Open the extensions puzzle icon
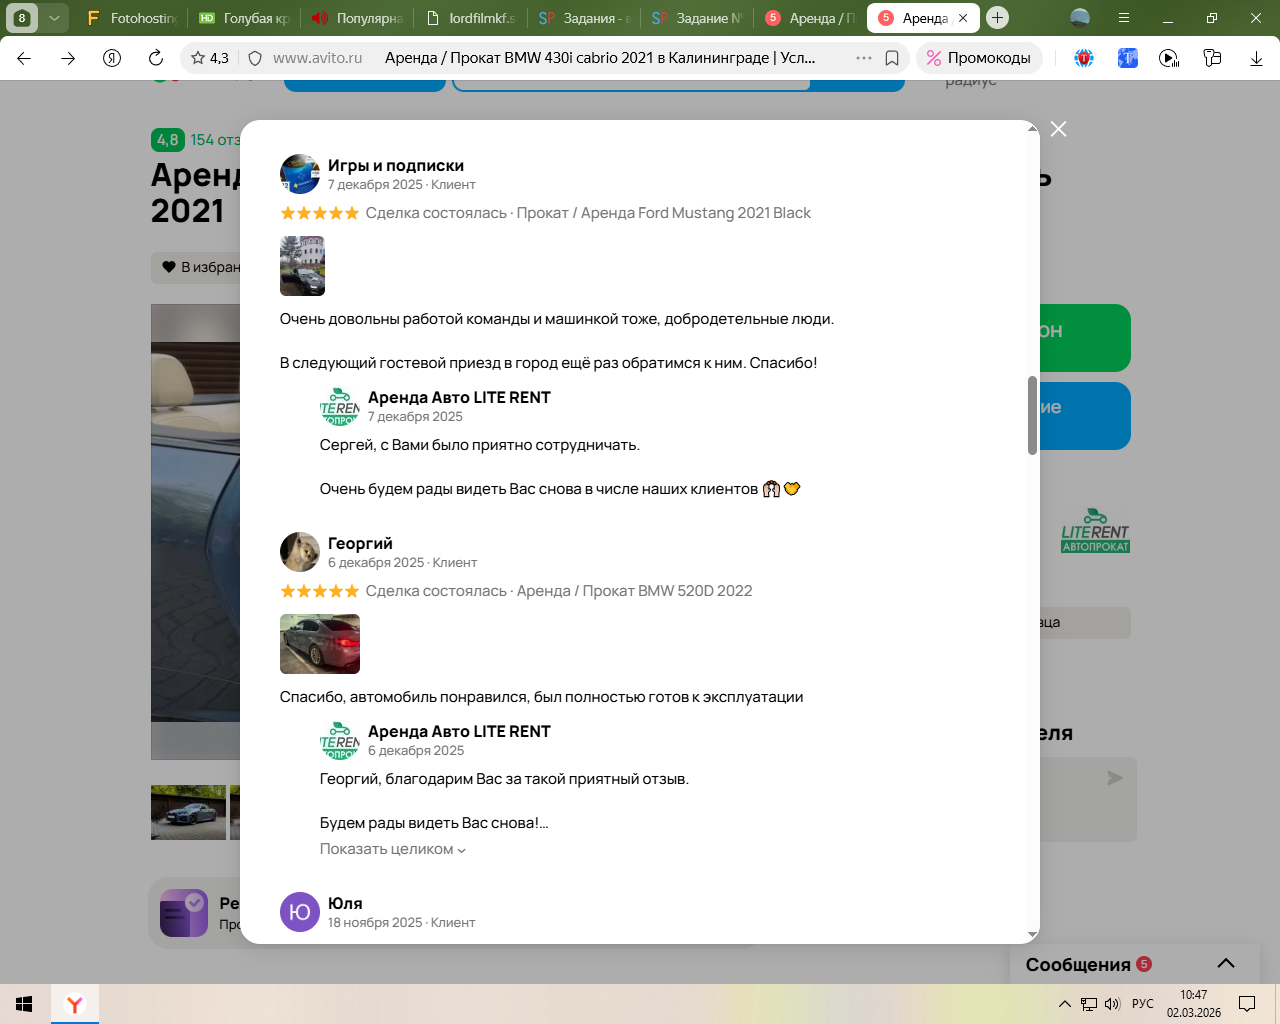This screenshot has width=1280, height=1024. pyautogui.click(x=1212, y=58)
